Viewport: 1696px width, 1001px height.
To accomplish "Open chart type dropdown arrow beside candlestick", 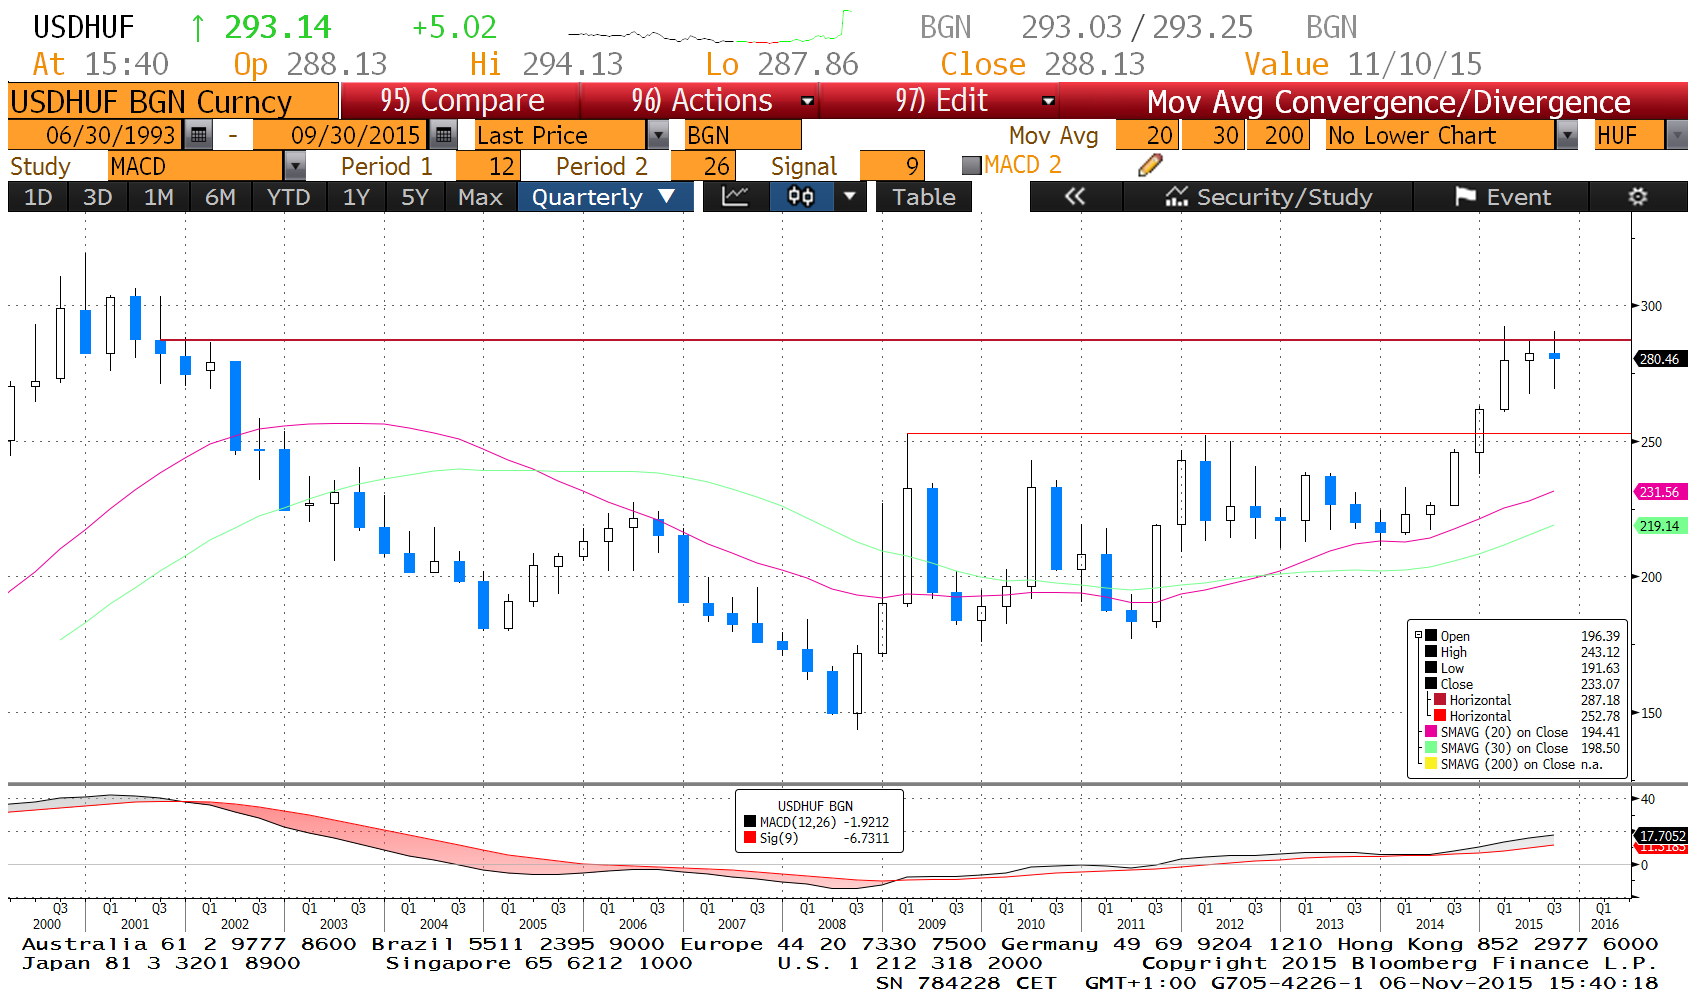I will coord(850,197).
